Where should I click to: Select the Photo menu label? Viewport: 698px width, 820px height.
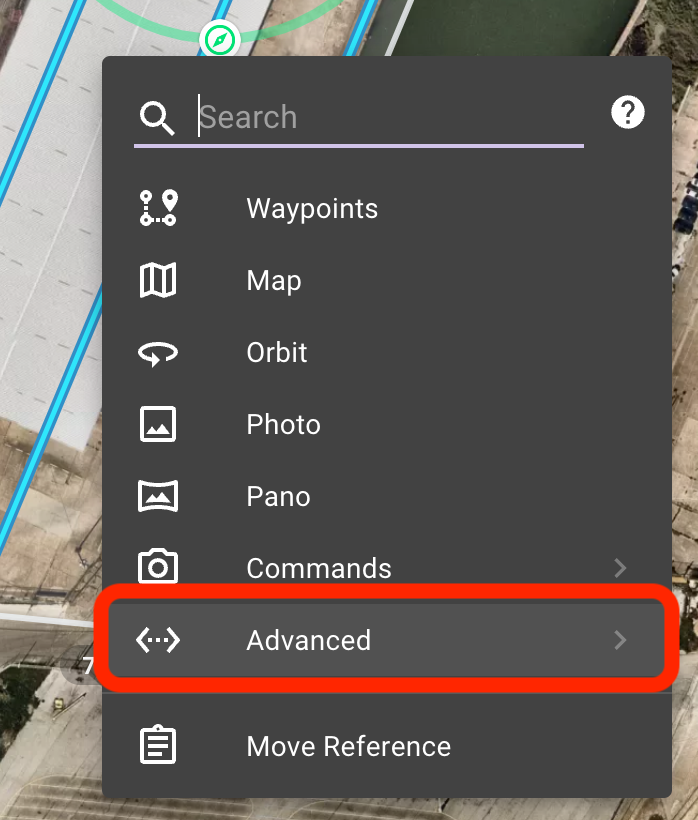(x=283, y=424)
